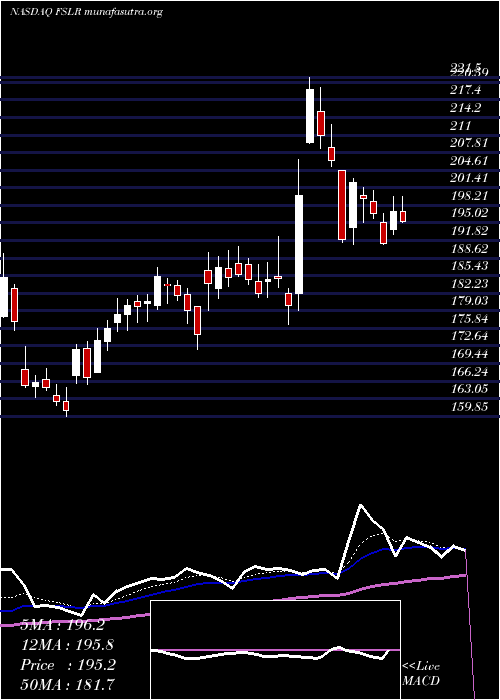500x700 pixels.
Task: Click the 201.41 price axis label
Action: (x=470, y=178)
